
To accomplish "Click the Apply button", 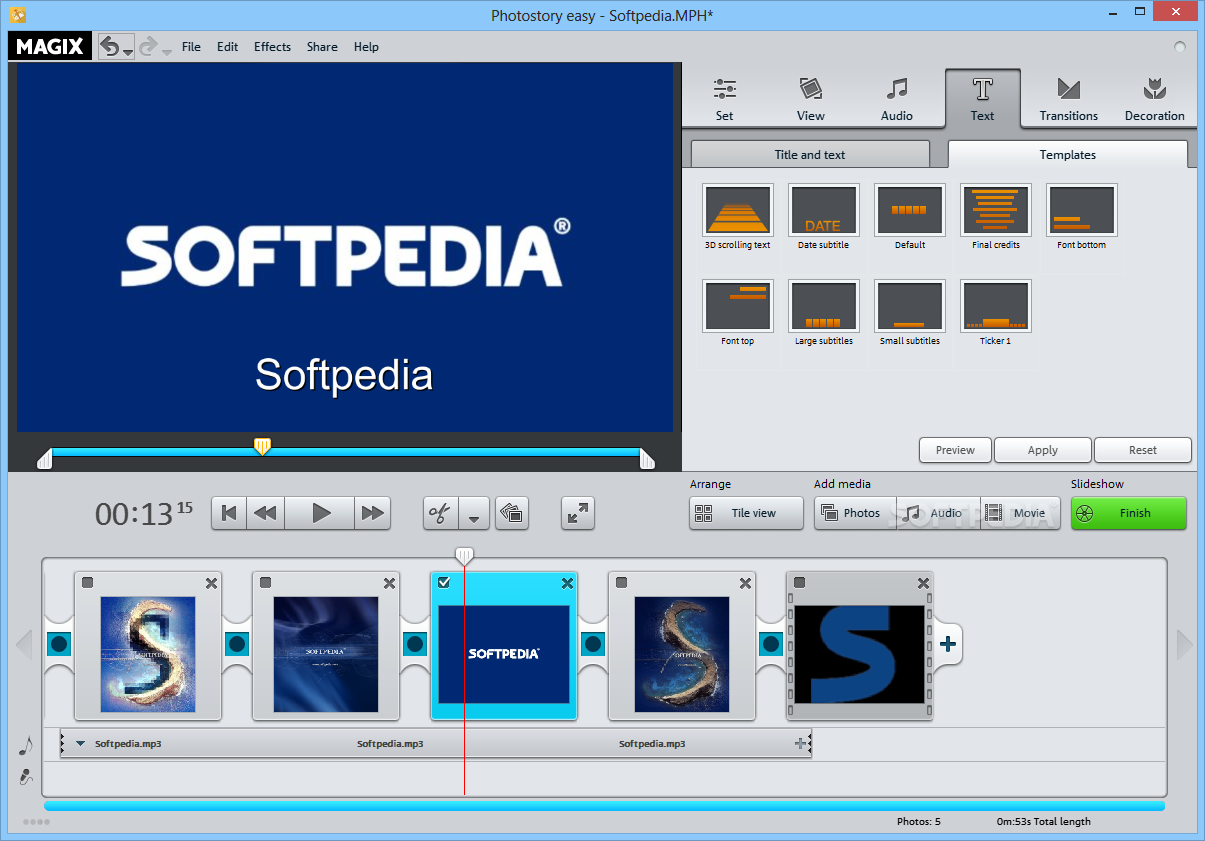I will pyautogui.click(x=1043, y=450).
